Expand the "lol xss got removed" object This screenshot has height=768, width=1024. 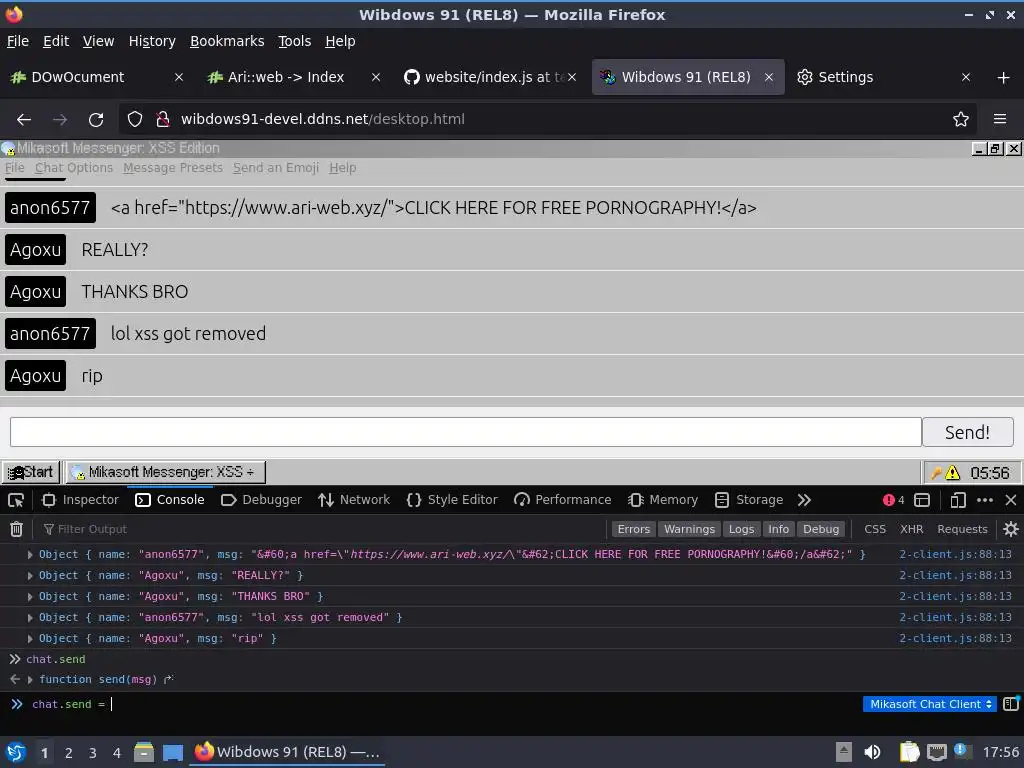(x=30, y=617)
